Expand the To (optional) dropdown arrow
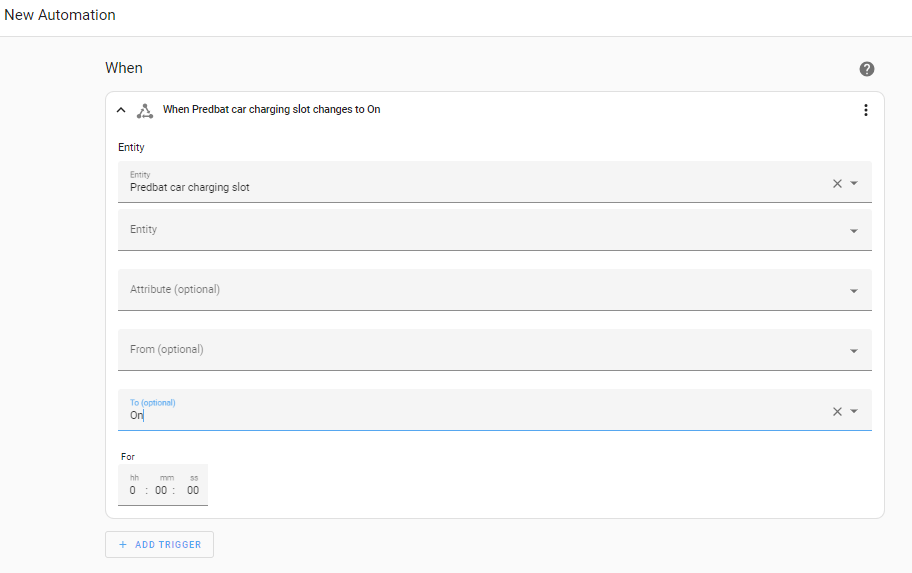This screenshot has height=573, width=912. click(854, 411)
